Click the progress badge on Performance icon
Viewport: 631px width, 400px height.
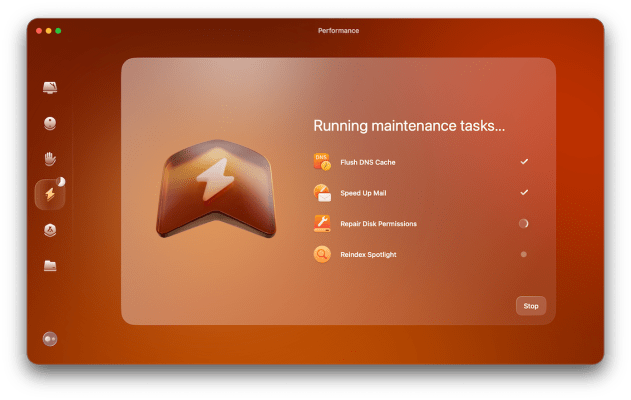pyautogui.click(x=61, y=181)
